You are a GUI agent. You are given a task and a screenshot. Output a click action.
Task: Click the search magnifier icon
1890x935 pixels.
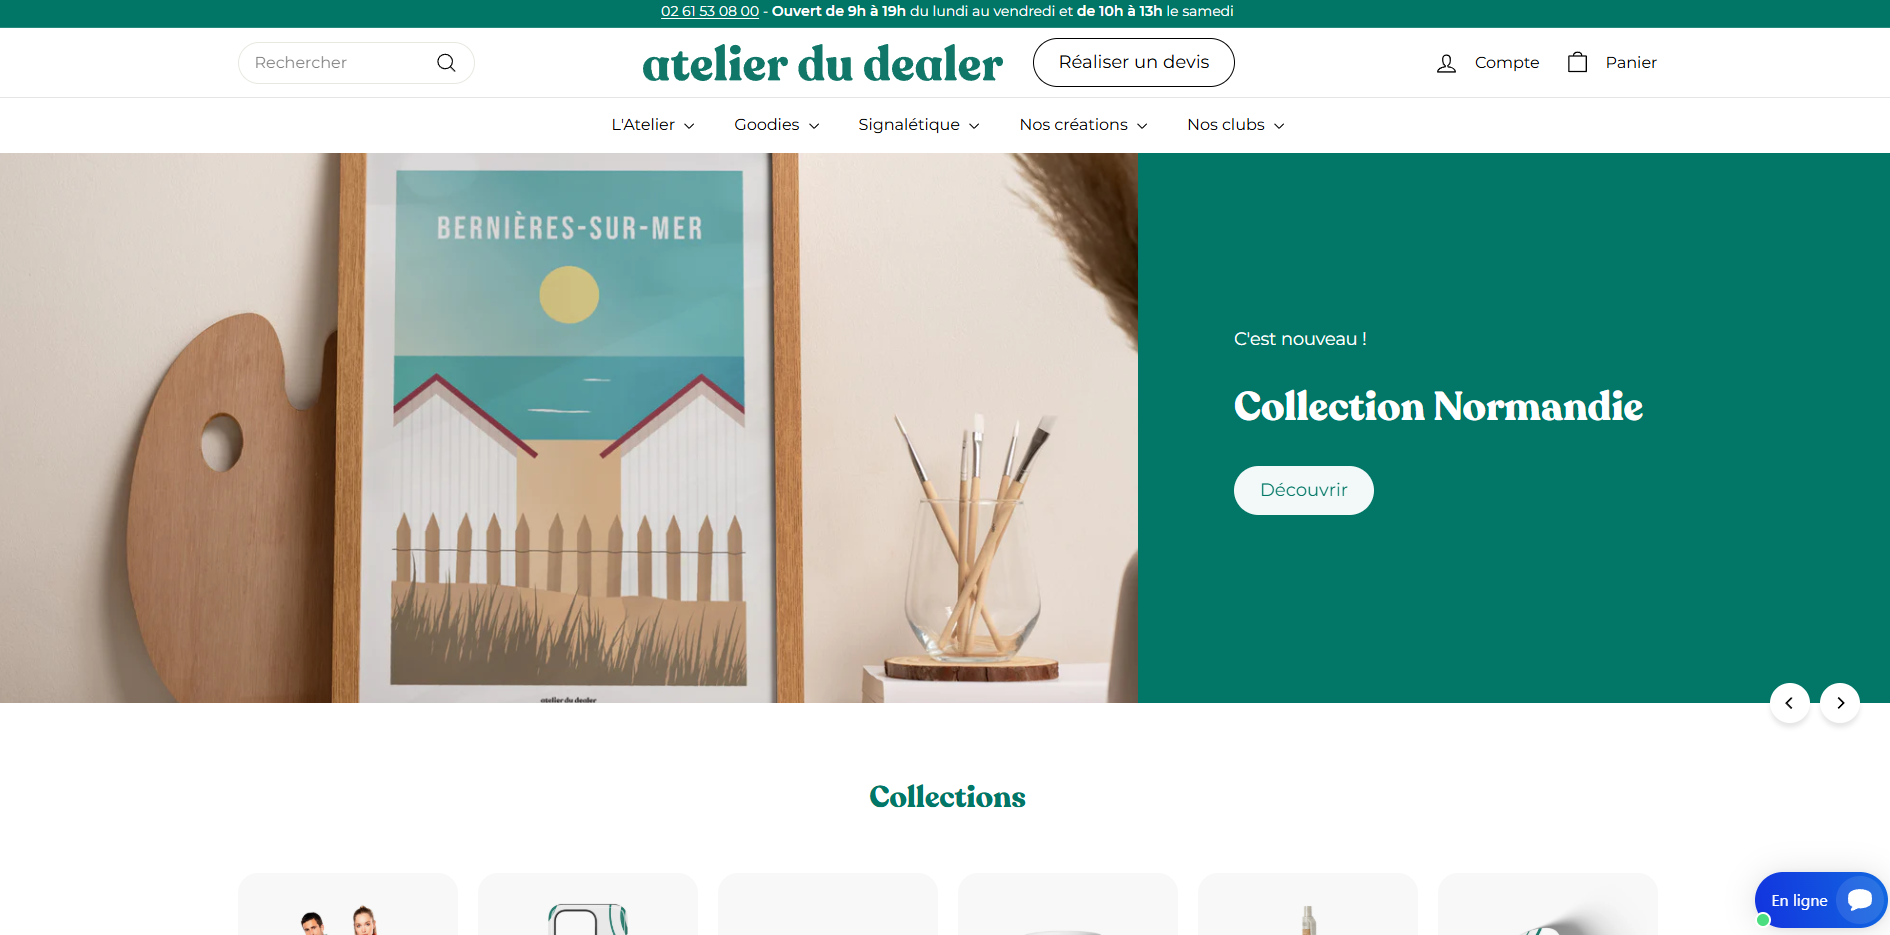(446, 63)
